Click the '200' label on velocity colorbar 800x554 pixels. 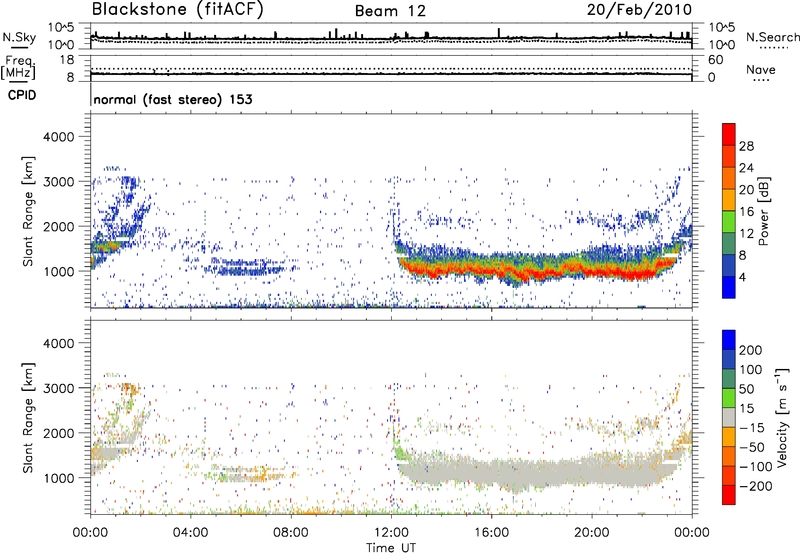[751, 350]
